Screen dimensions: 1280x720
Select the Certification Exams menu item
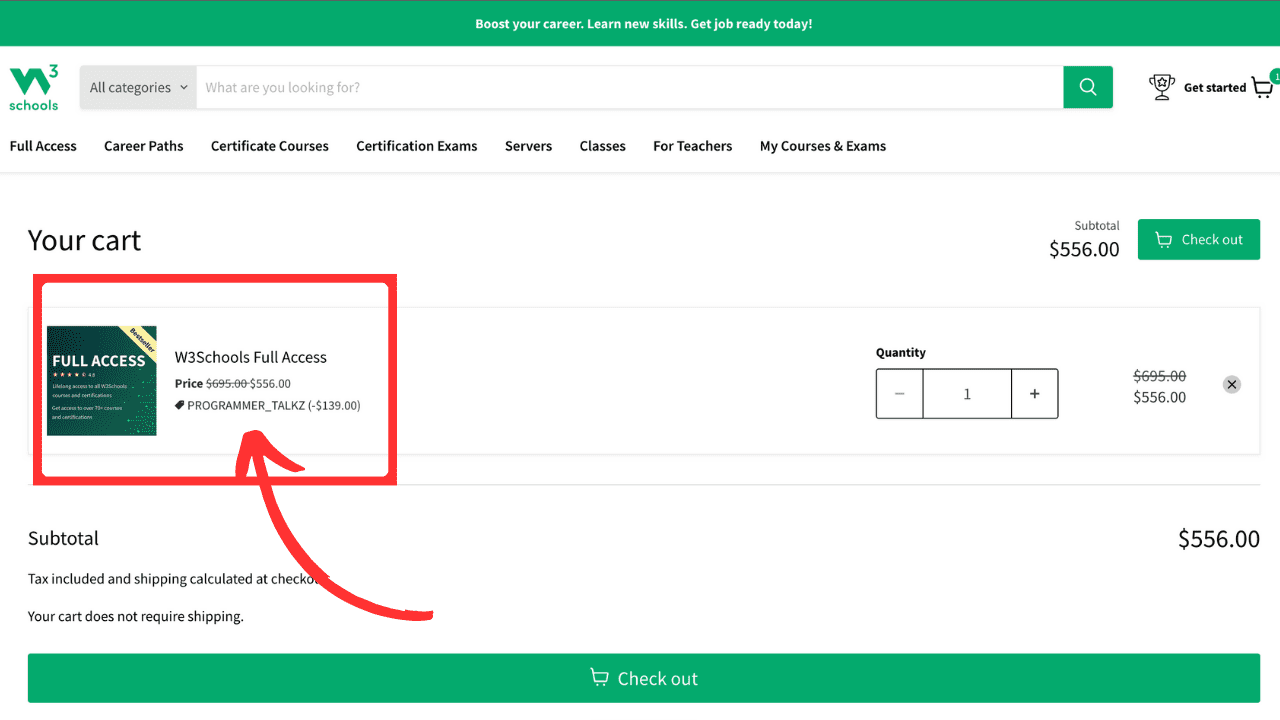click(417, 146)
